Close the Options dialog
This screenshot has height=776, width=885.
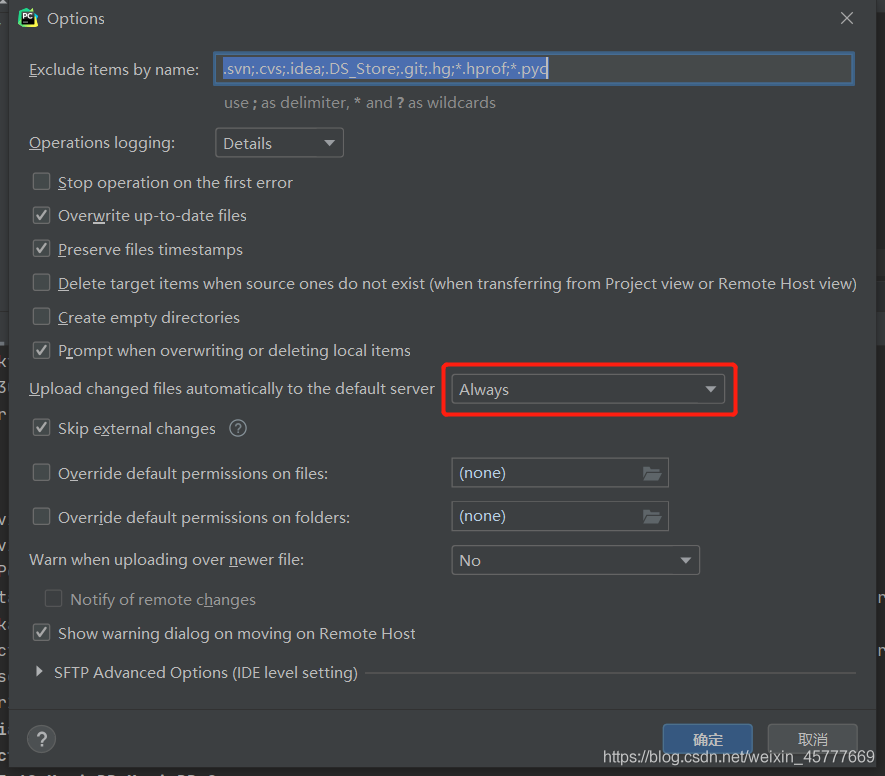847,18
